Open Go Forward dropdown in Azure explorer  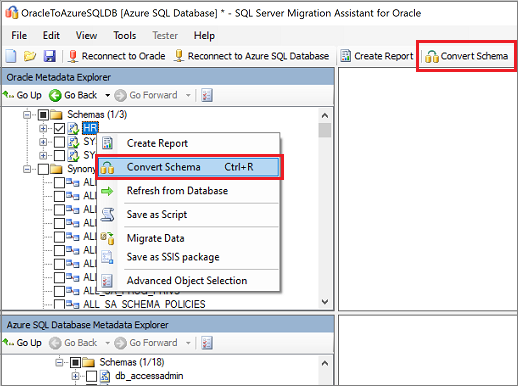(188, 343)
